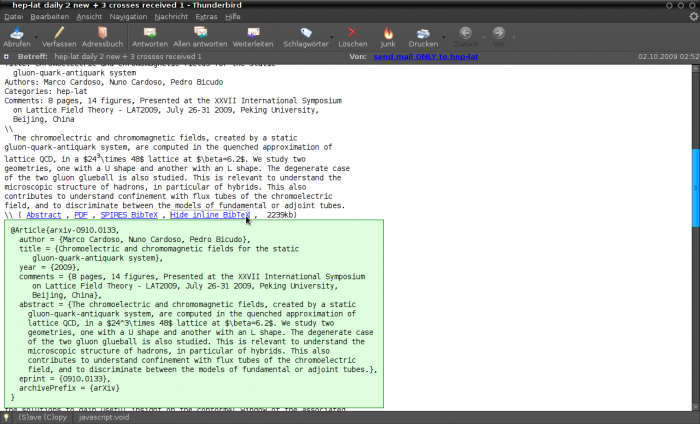Open the Abrufen dropdown arrow
Viewport: 700px width, 424px height.
tap(36, 37)
